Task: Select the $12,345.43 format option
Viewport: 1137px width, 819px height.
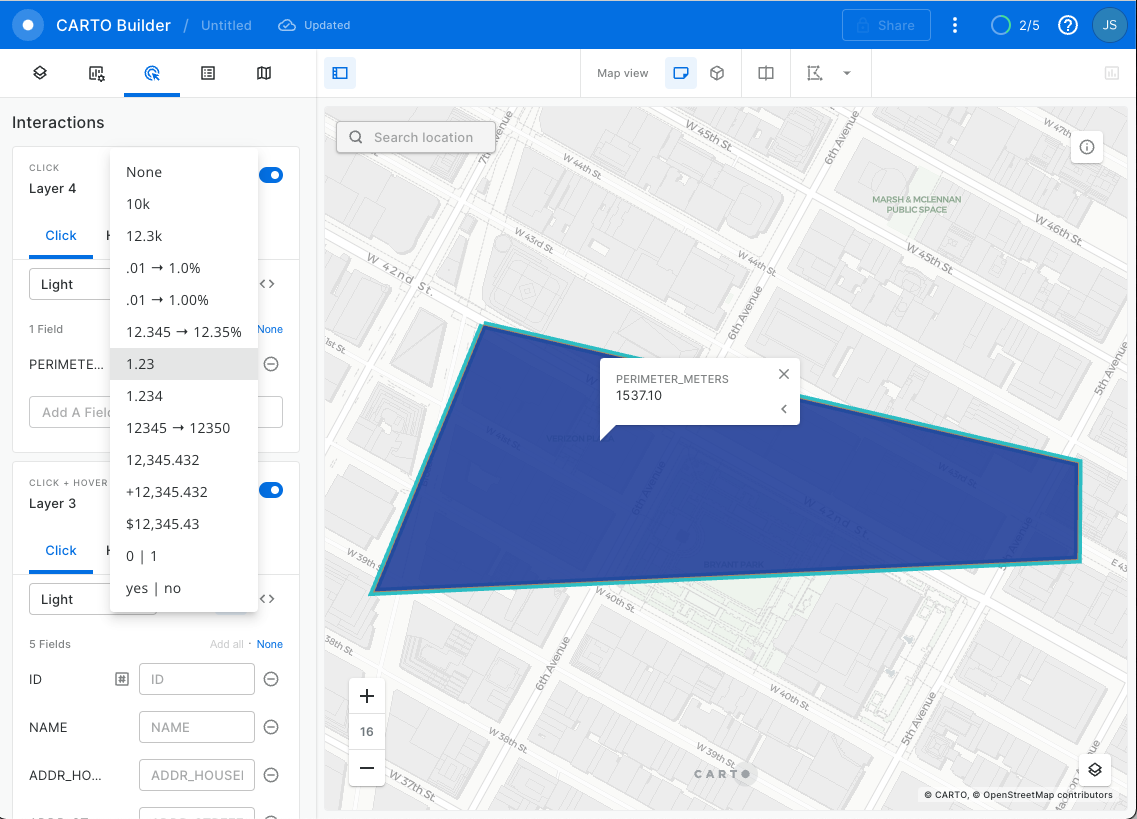Action: point(162,524)
